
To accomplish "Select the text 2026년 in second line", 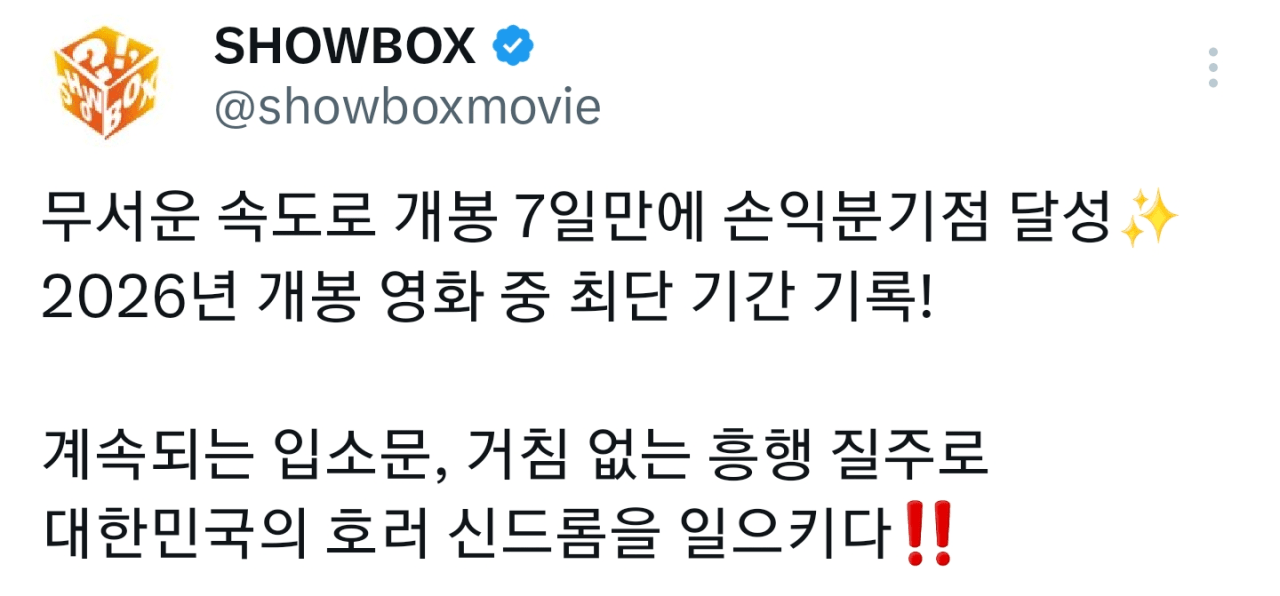I will (x=139, y=300).
